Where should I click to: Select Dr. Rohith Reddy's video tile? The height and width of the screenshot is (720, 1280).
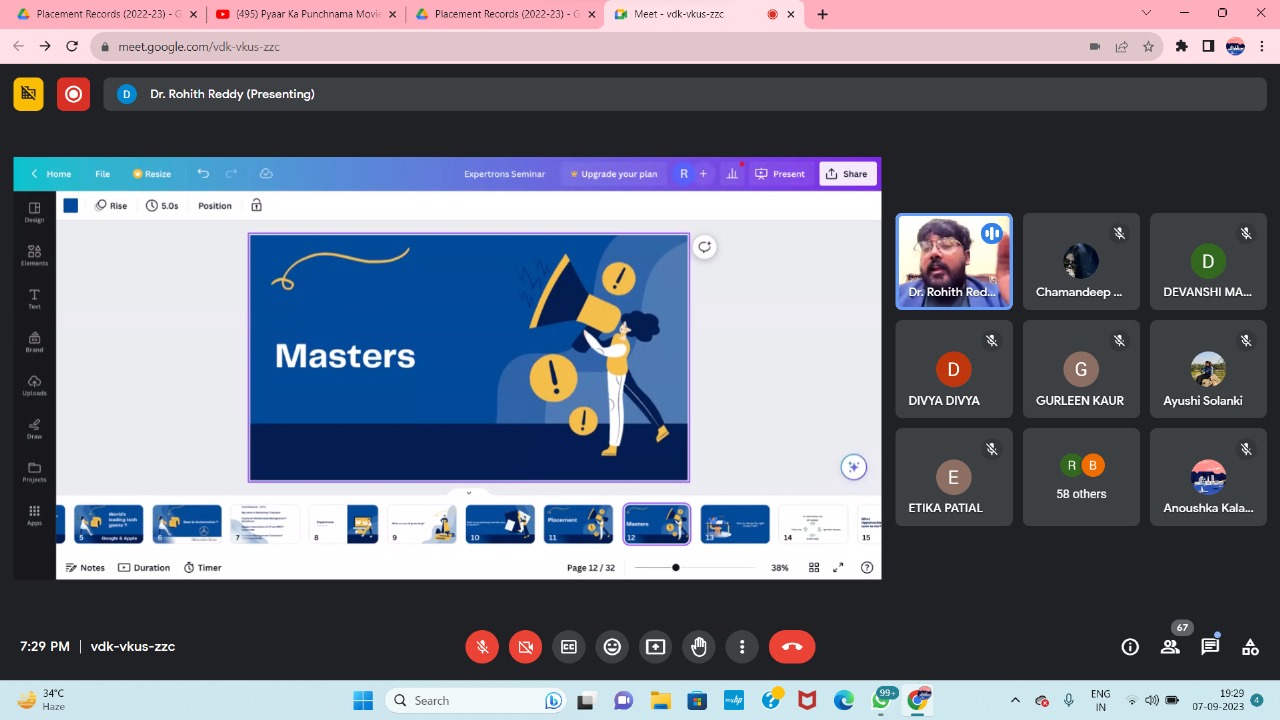coord(953,261)
